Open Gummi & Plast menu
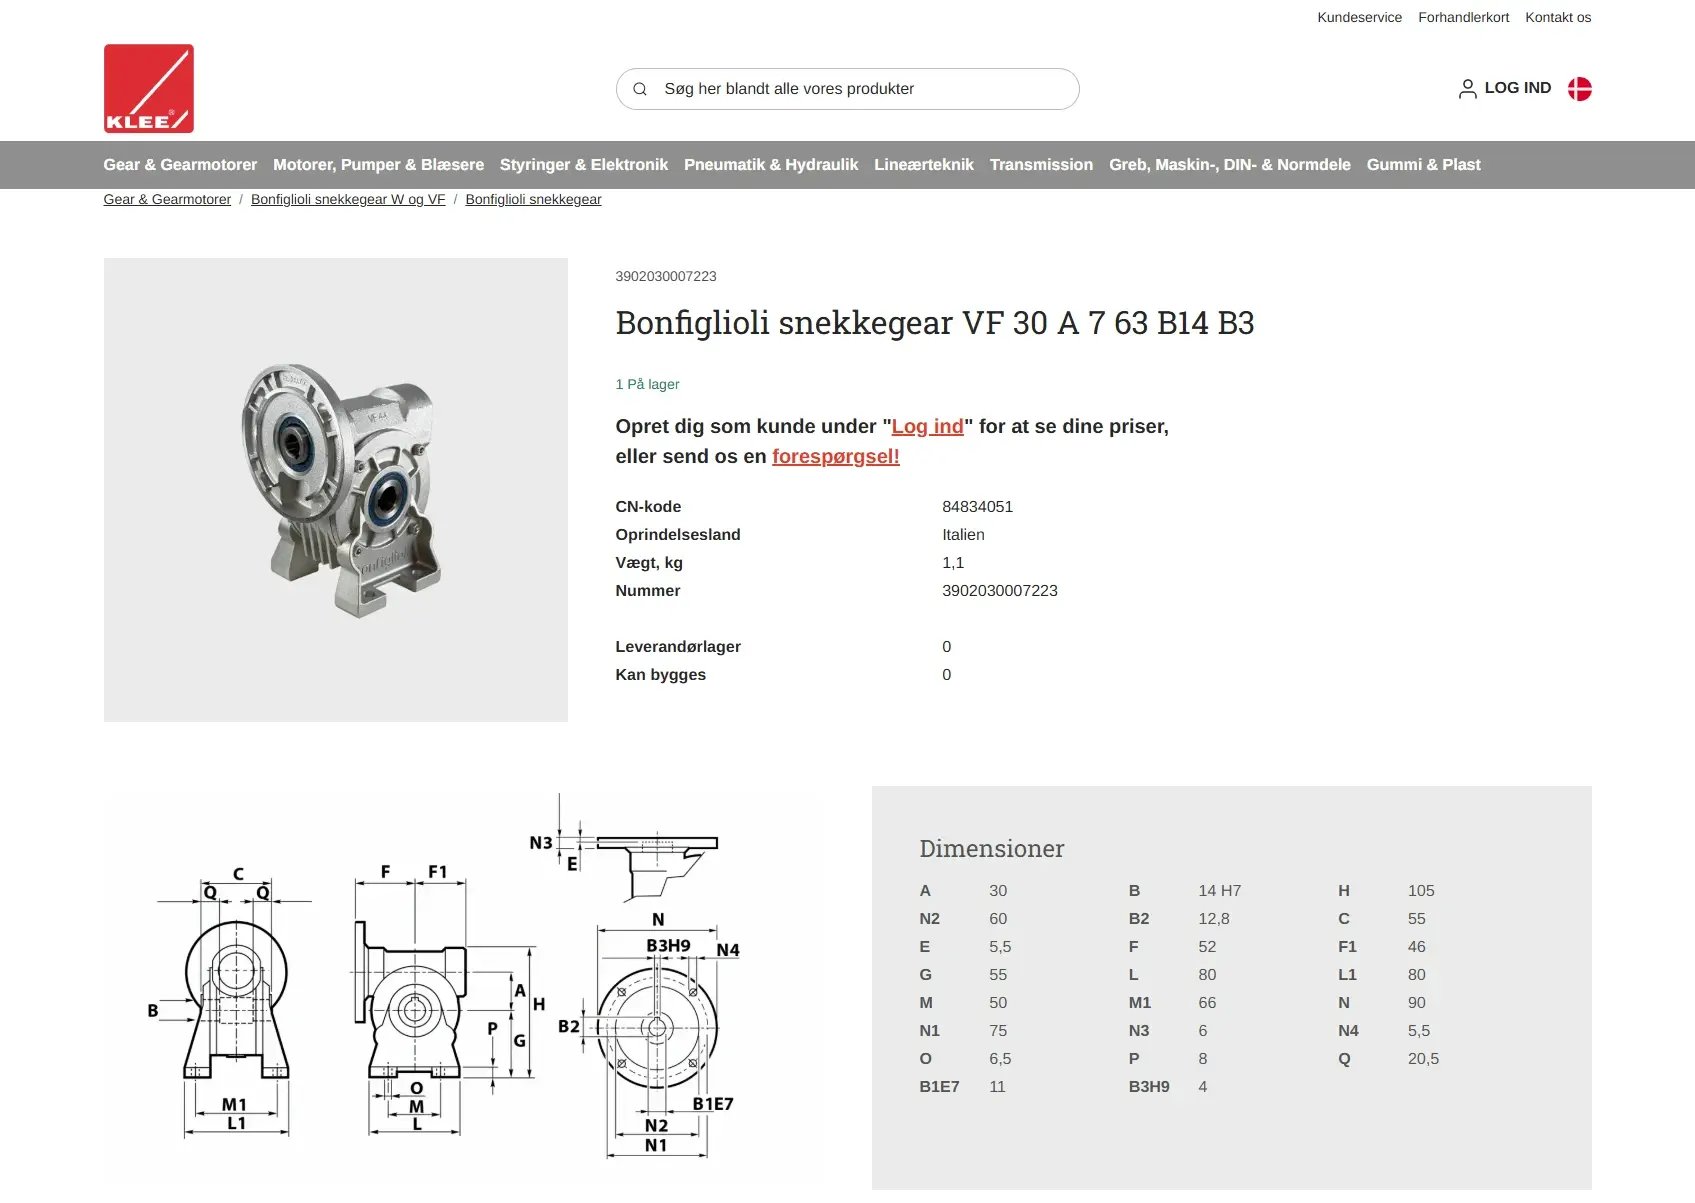The image size is (1695, 1203). pyautogui.click(x=1423, y=164)
